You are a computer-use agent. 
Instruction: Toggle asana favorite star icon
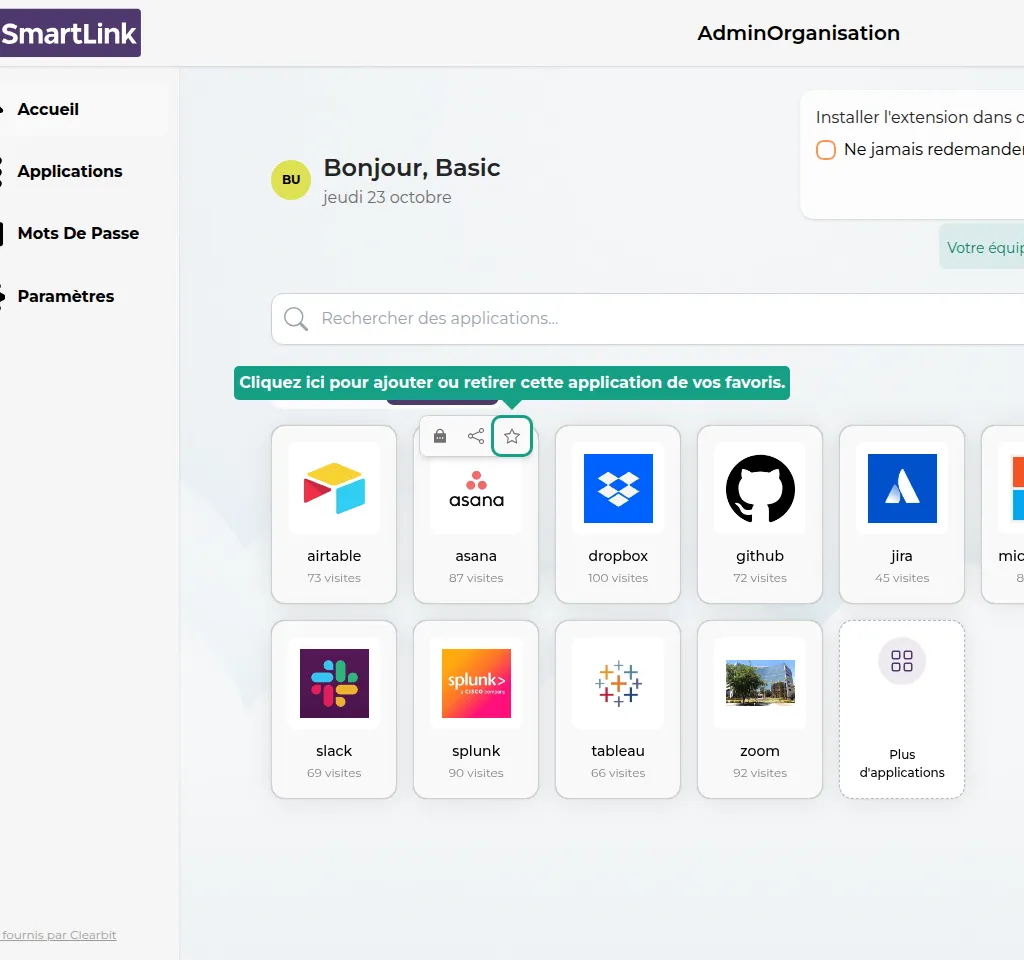(512, 436)
